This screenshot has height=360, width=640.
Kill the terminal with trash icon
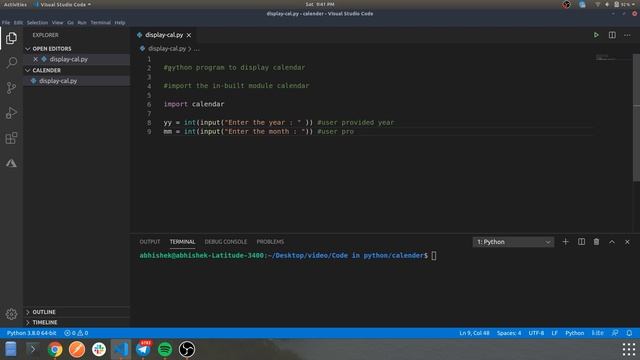click(596, 242)
